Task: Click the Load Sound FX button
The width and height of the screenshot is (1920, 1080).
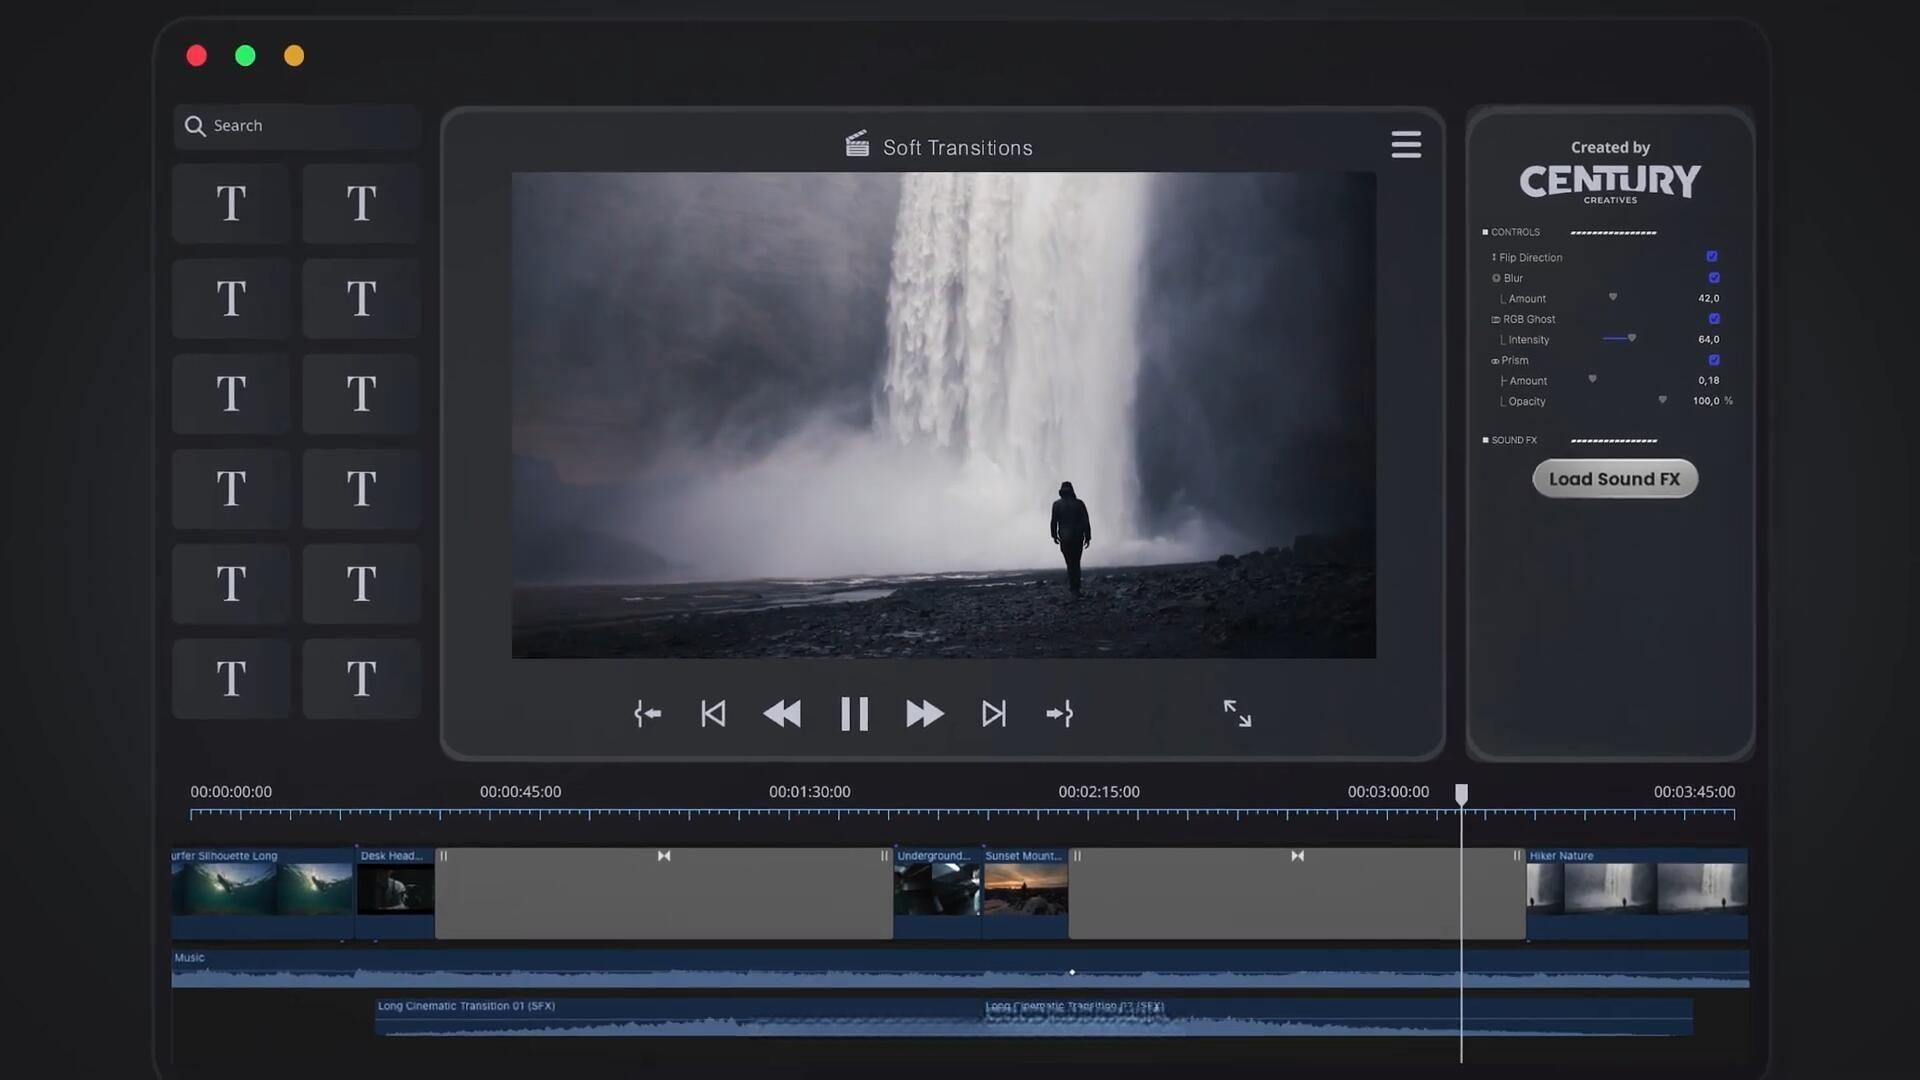Action: [1614, 479]
